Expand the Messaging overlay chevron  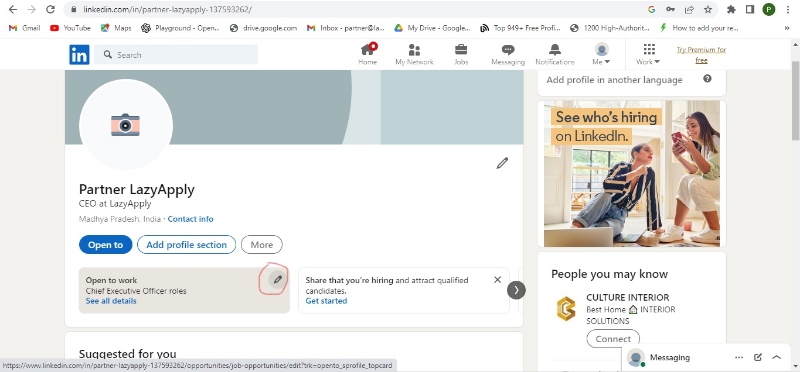(777, 357)
